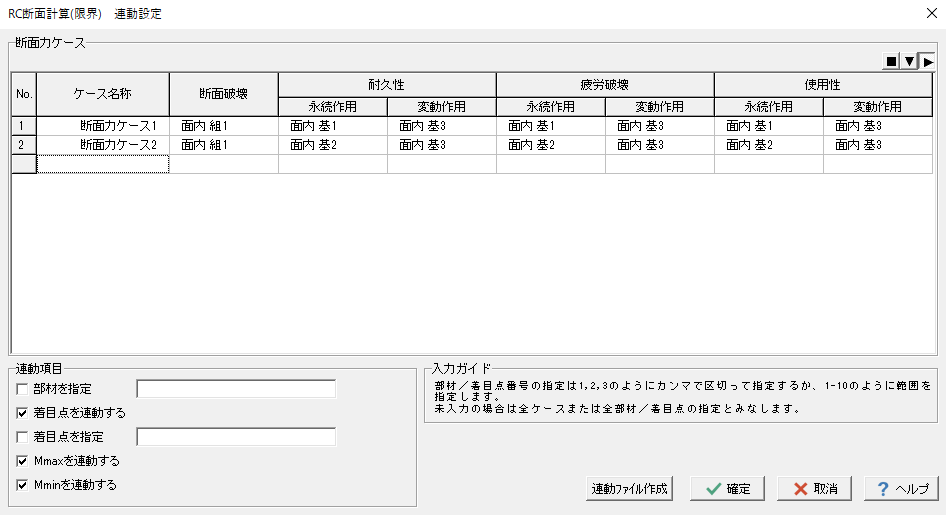The image size is (946, 515).
Task: Click the No. column header
Action: click(24, 94)
